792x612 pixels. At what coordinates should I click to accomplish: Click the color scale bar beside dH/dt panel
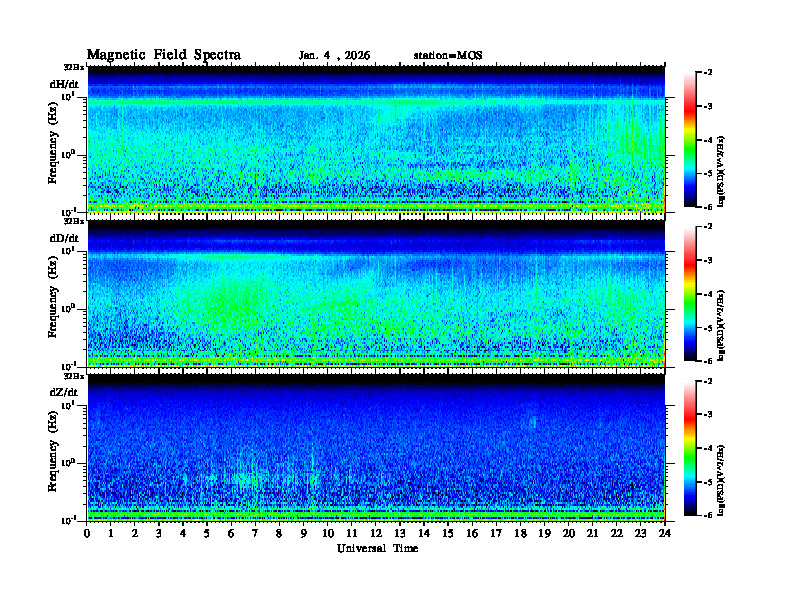[x=690, y=140]
